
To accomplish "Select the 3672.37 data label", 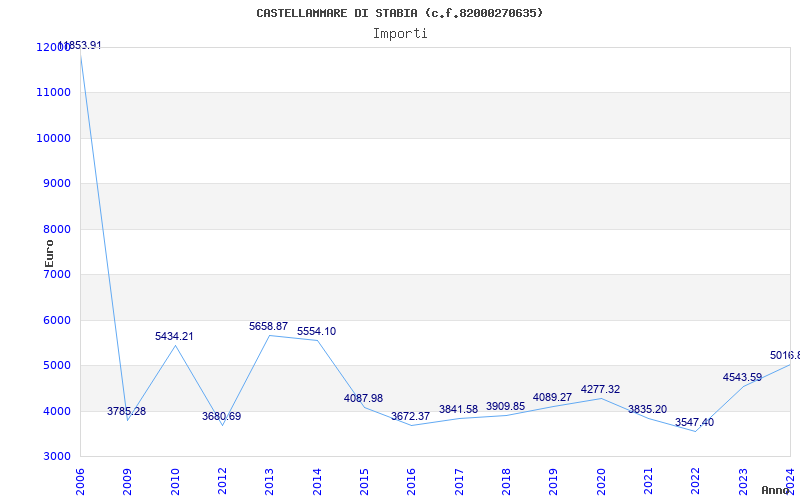I will point(410,417).
